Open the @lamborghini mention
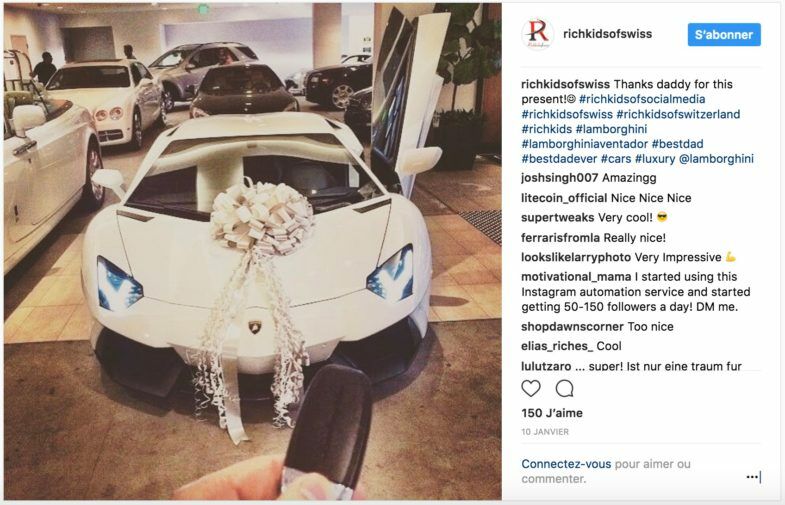This screenshot has height=505, width=785. [x=716, y=159]
